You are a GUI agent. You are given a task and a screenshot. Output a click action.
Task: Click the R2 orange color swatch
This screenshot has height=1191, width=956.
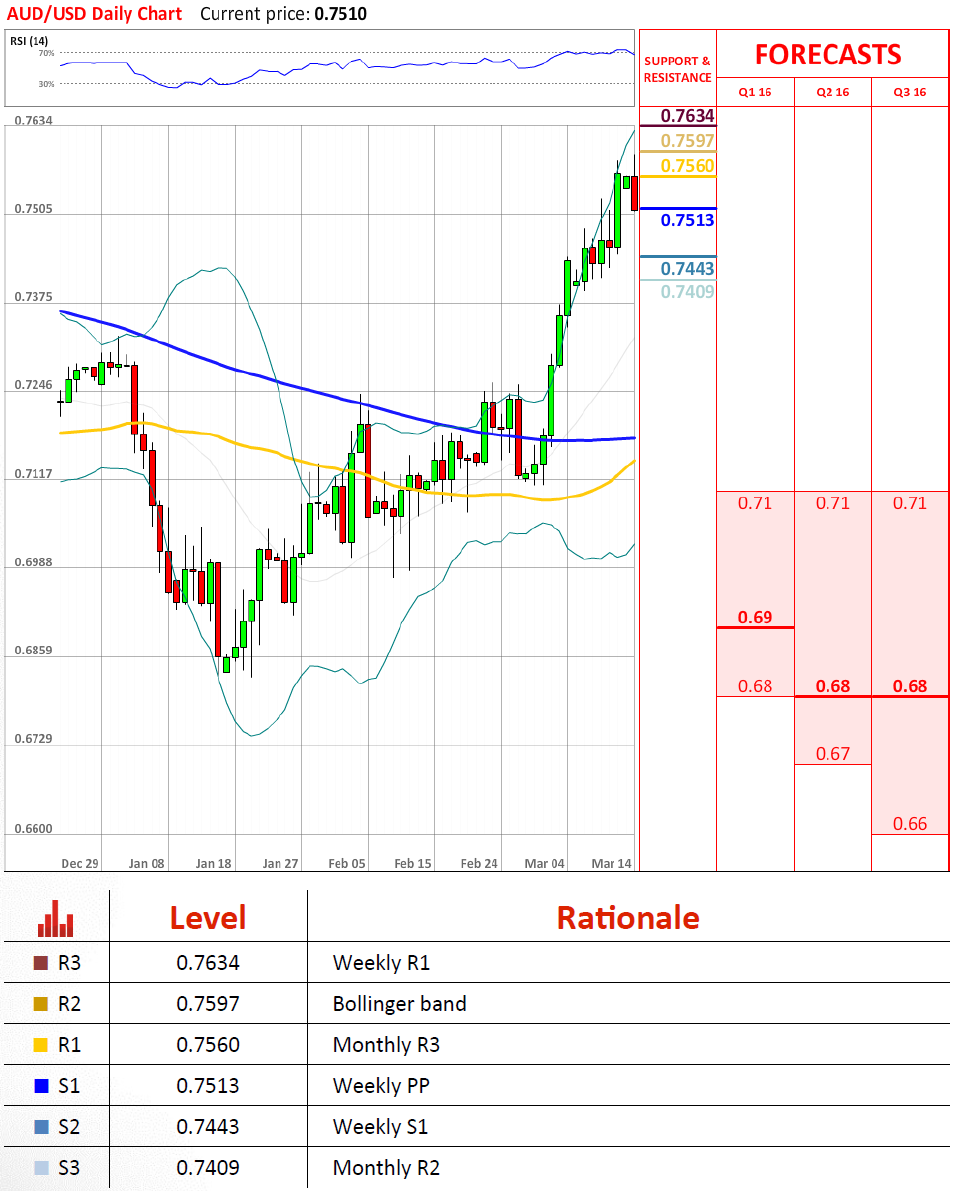click(41, 1004)
